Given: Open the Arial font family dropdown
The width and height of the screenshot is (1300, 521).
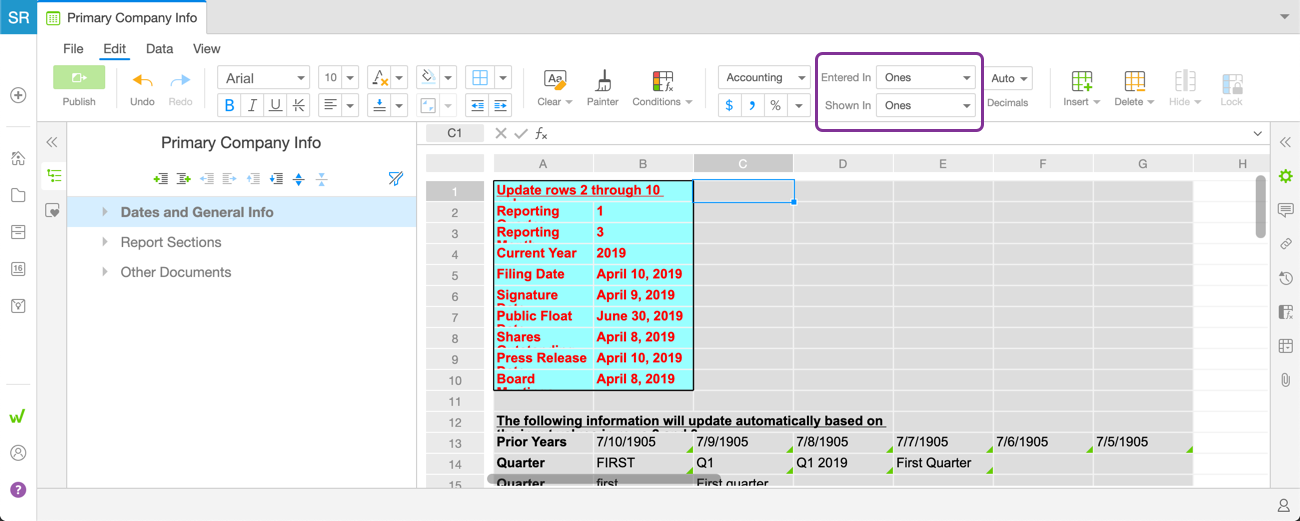Looking at the screenshot, I should (x=263, y=78).
